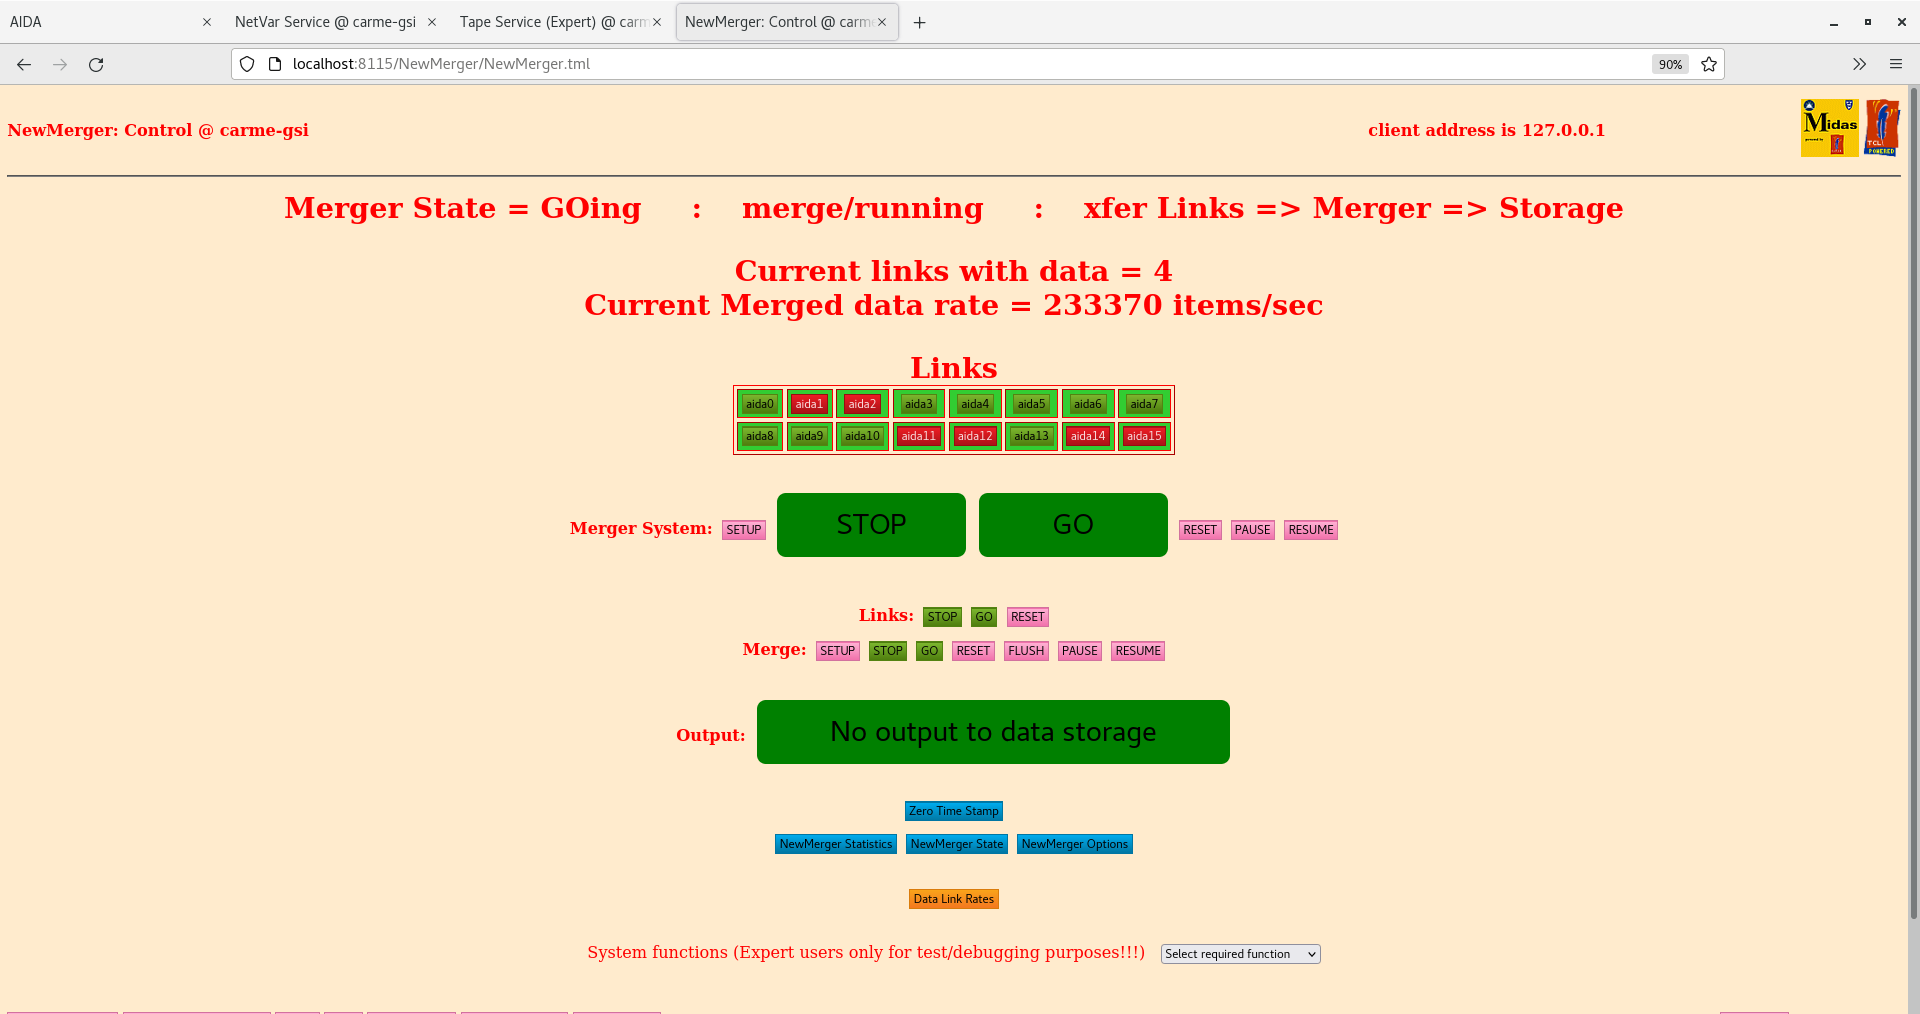Toggle the red aida14 data link
The image size is (1920, 1014).
tap(1087, 436)
